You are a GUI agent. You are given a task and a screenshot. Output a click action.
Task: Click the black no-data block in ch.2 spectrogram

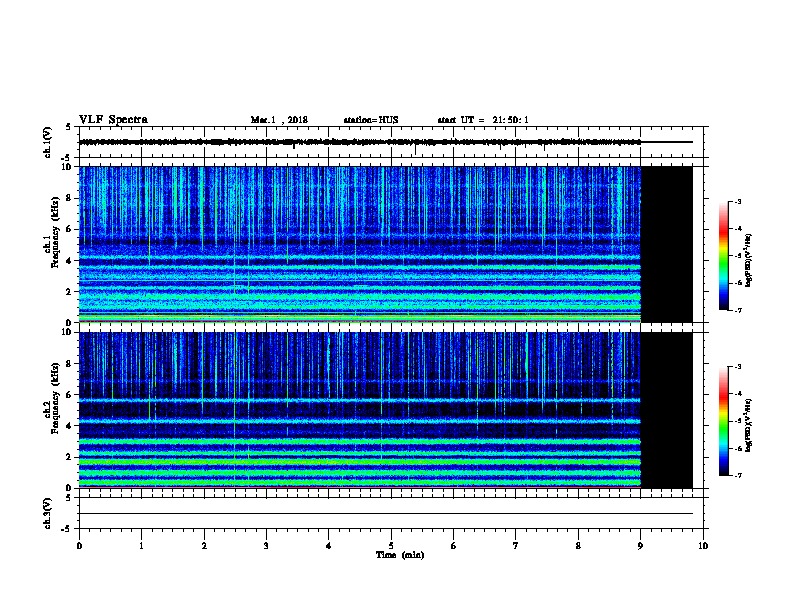(667, 410)
